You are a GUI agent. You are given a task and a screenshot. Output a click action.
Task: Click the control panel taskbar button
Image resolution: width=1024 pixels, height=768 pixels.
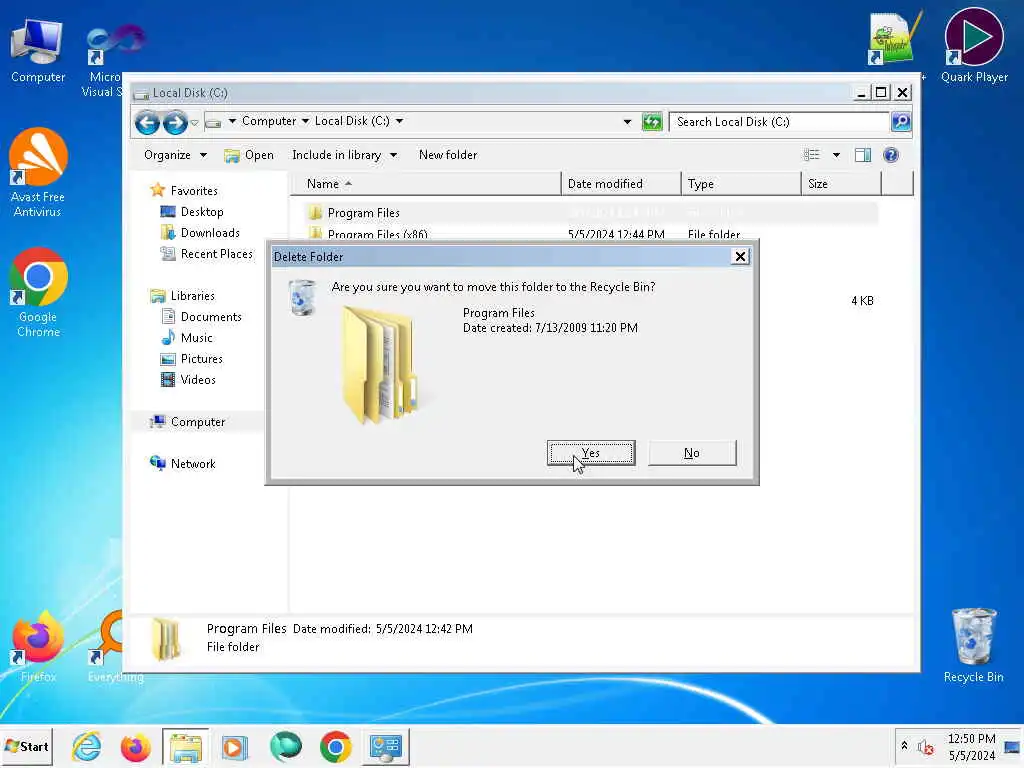coord(386,746)
